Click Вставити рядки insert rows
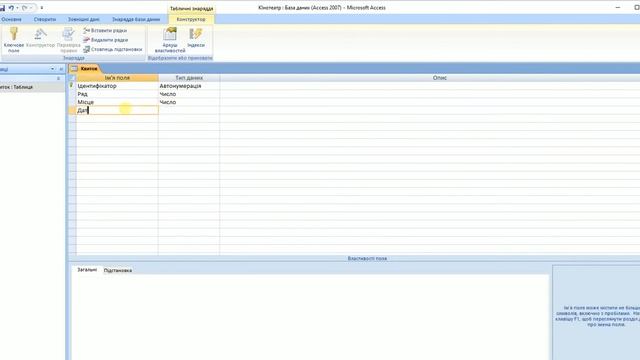 point(105,31)
